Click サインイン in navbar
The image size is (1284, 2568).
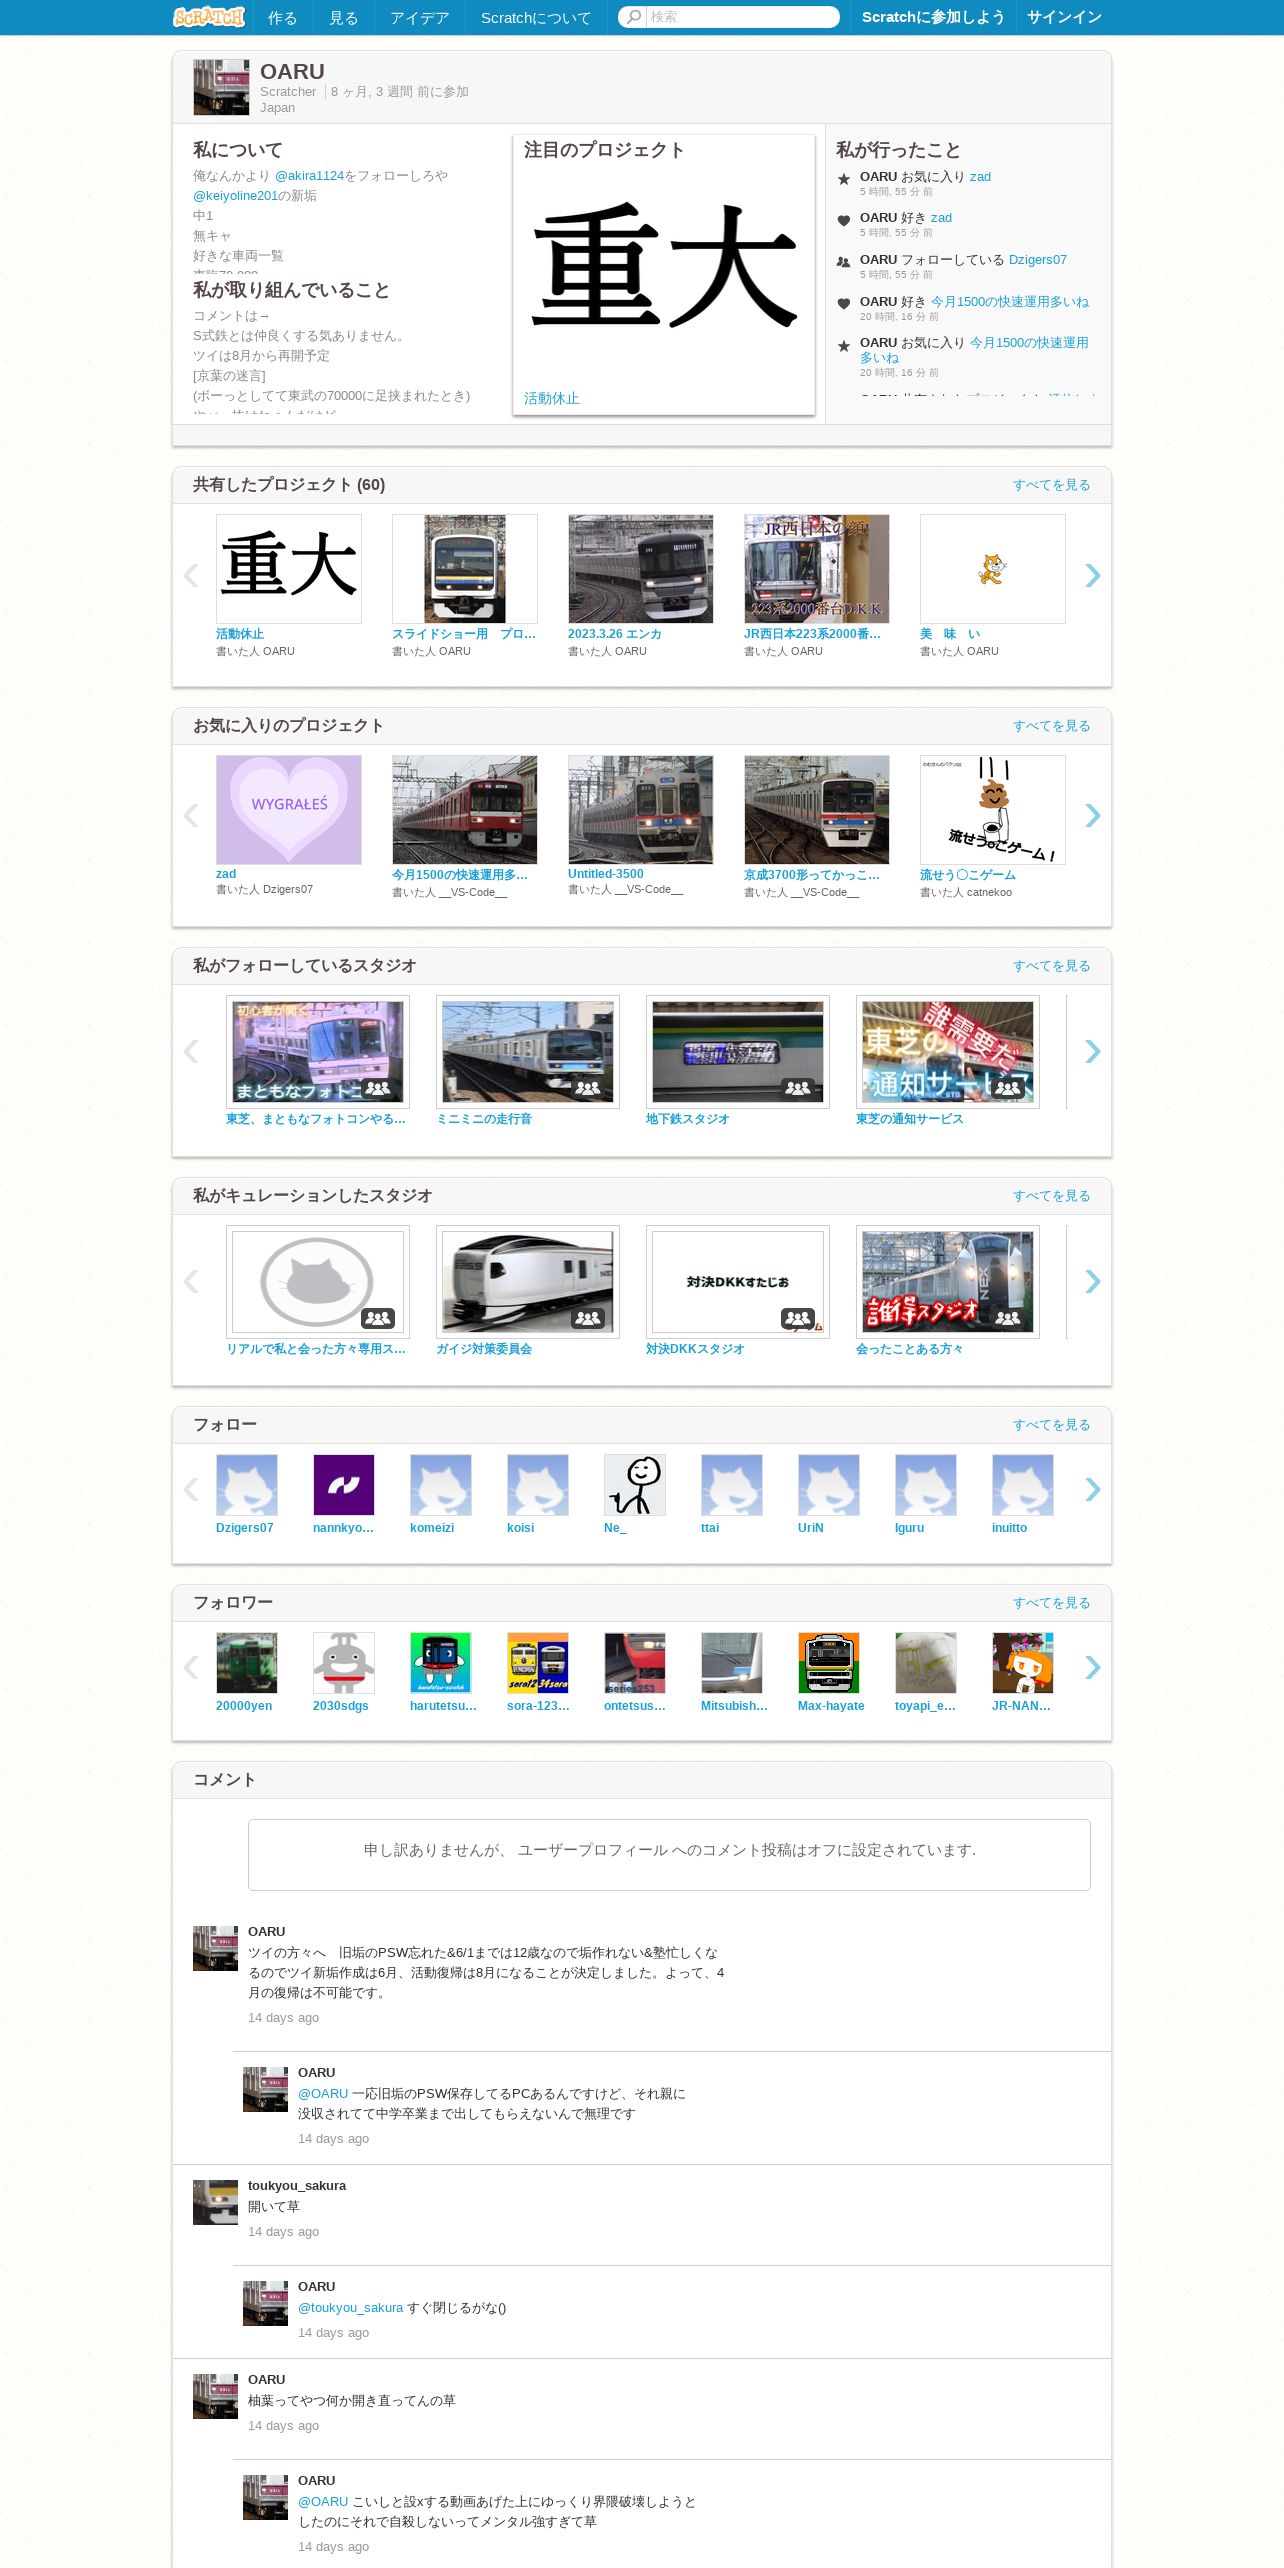click(1064, 17)
